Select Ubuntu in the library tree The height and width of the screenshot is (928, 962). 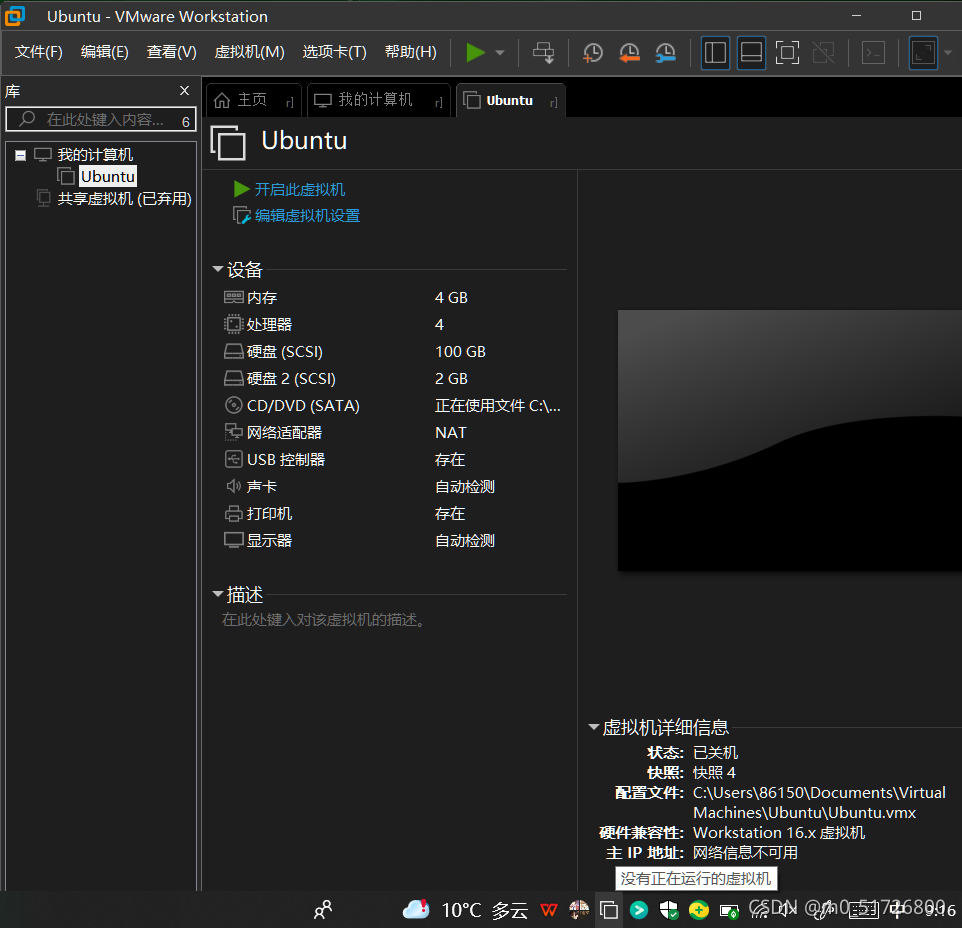tap(108, 177)
